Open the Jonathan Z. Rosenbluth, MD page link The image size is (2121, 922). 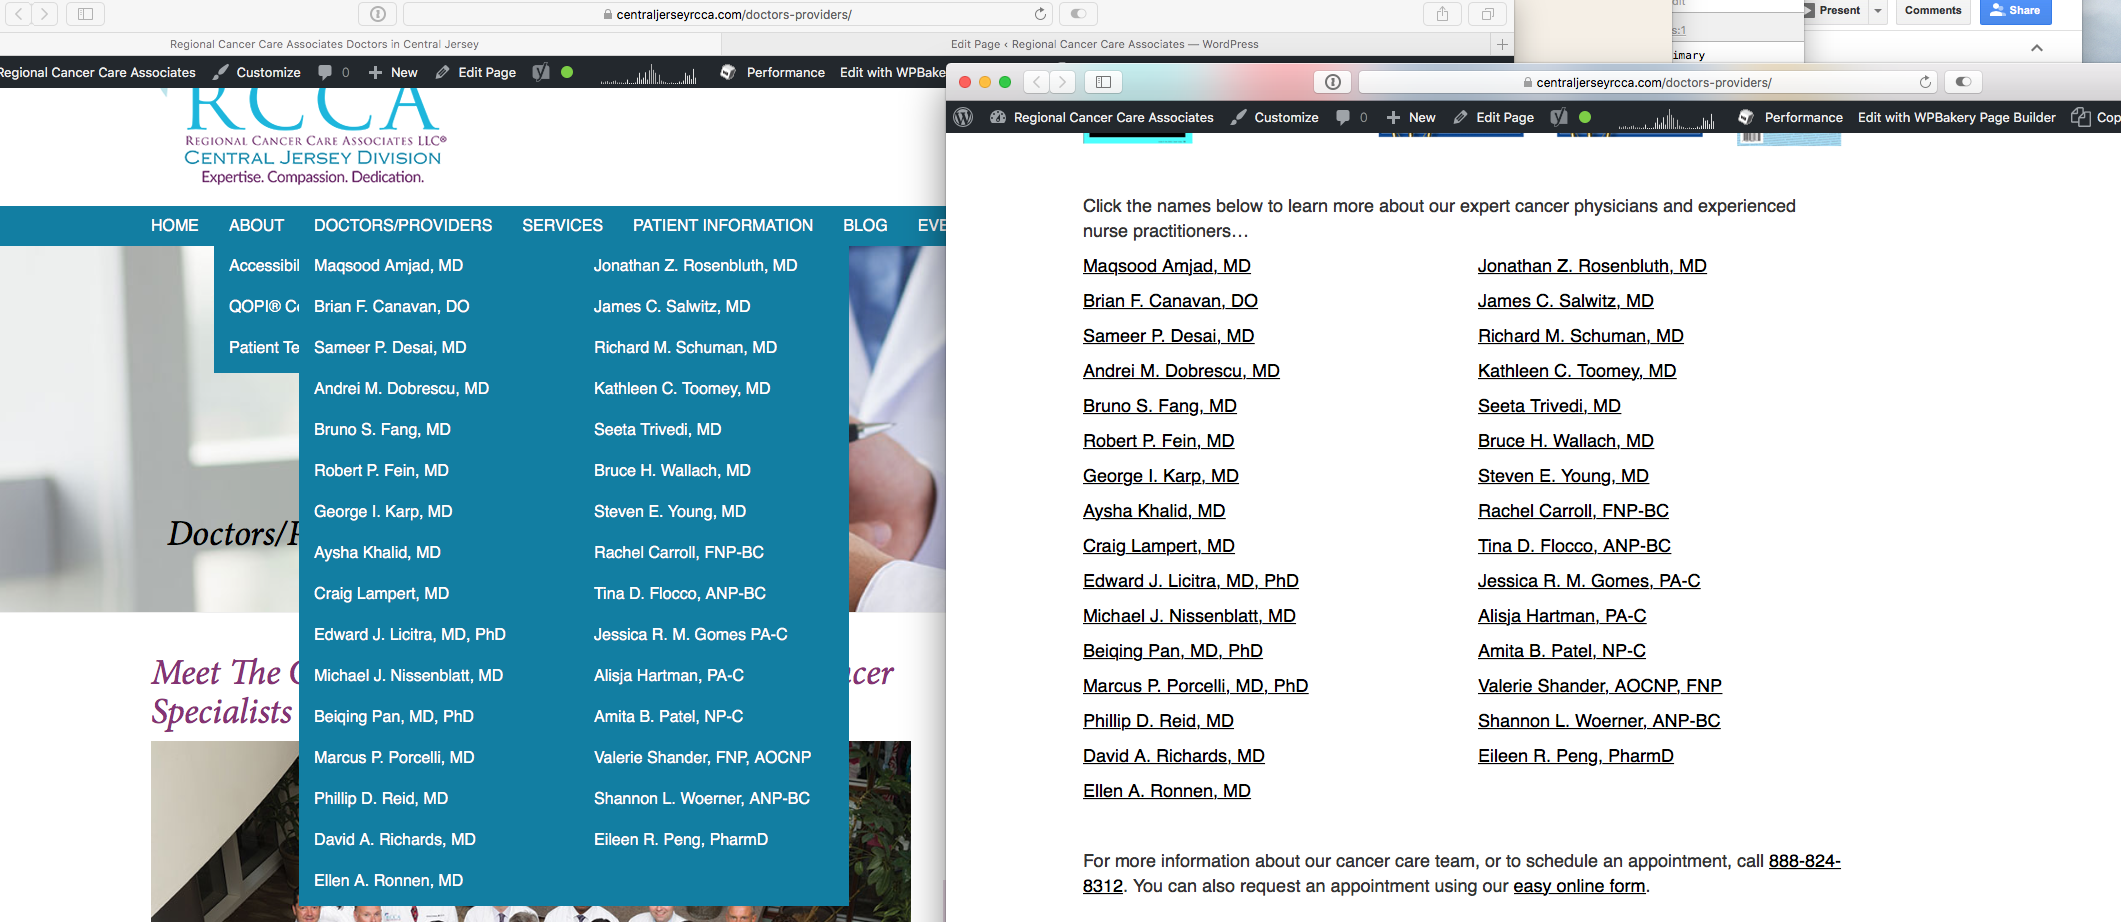pos(1592,266)
